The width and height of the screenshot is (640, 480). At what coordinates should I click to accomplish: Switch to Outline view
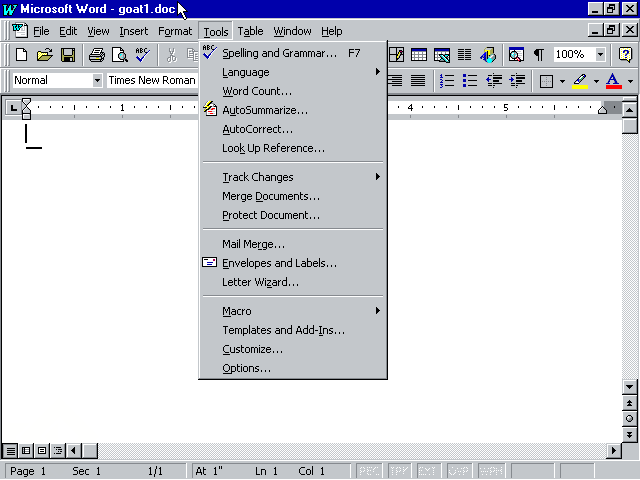coord(58,451)
